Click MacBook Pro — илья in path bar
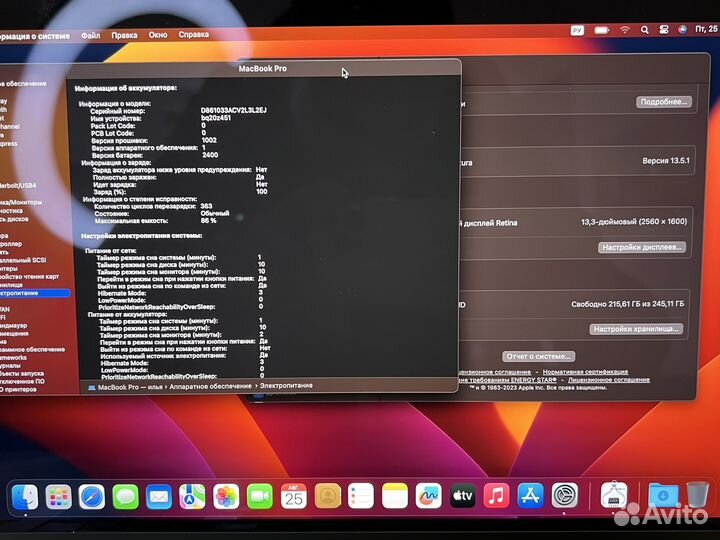 pos(125,387)
